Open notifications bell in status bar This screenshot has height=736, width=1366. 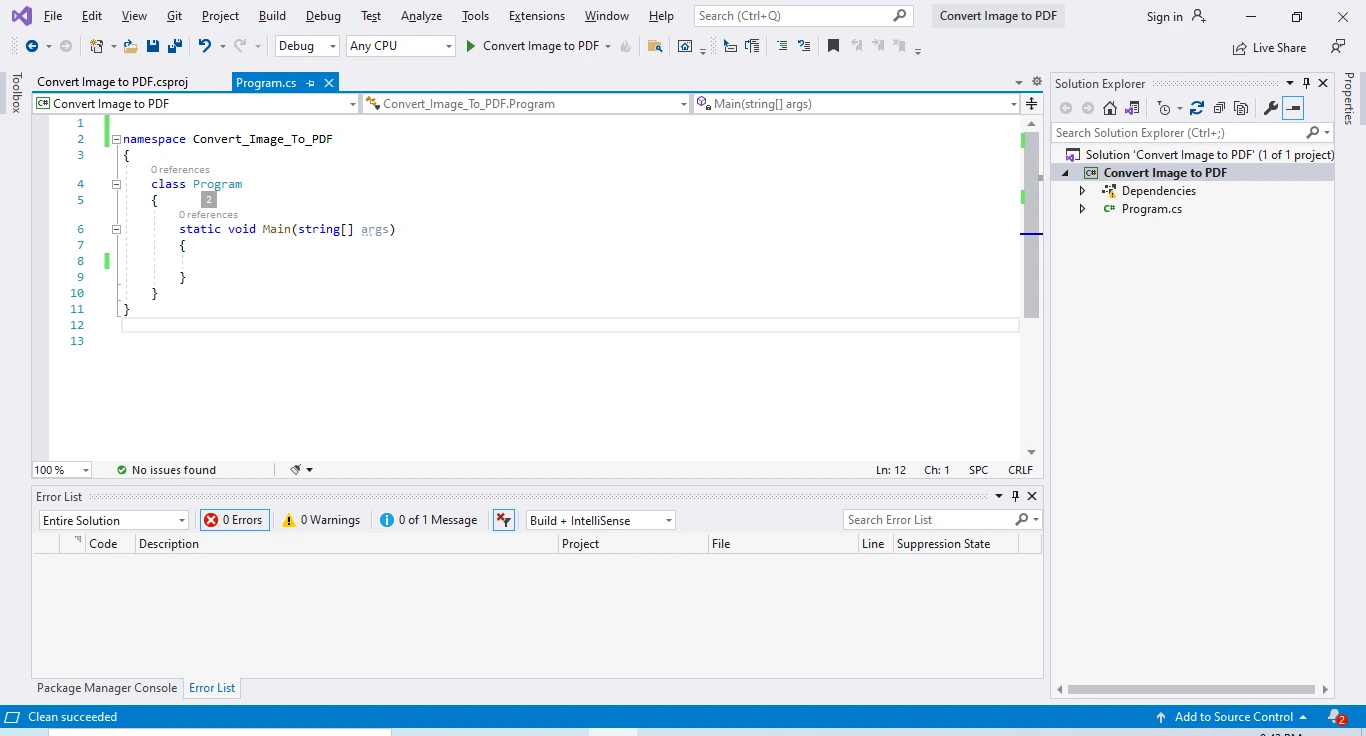pyautogui.click(x=1336, y=717)
